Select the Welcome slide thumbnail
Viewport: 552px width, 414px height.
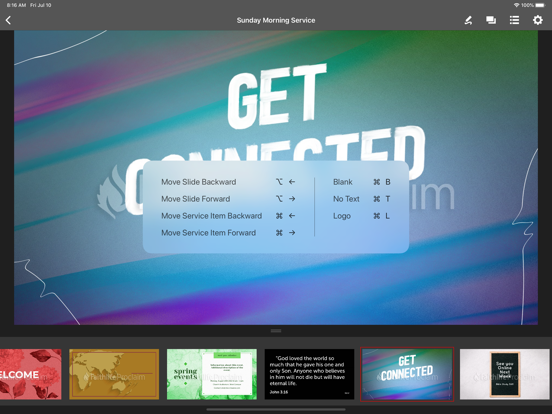[31, 374]
